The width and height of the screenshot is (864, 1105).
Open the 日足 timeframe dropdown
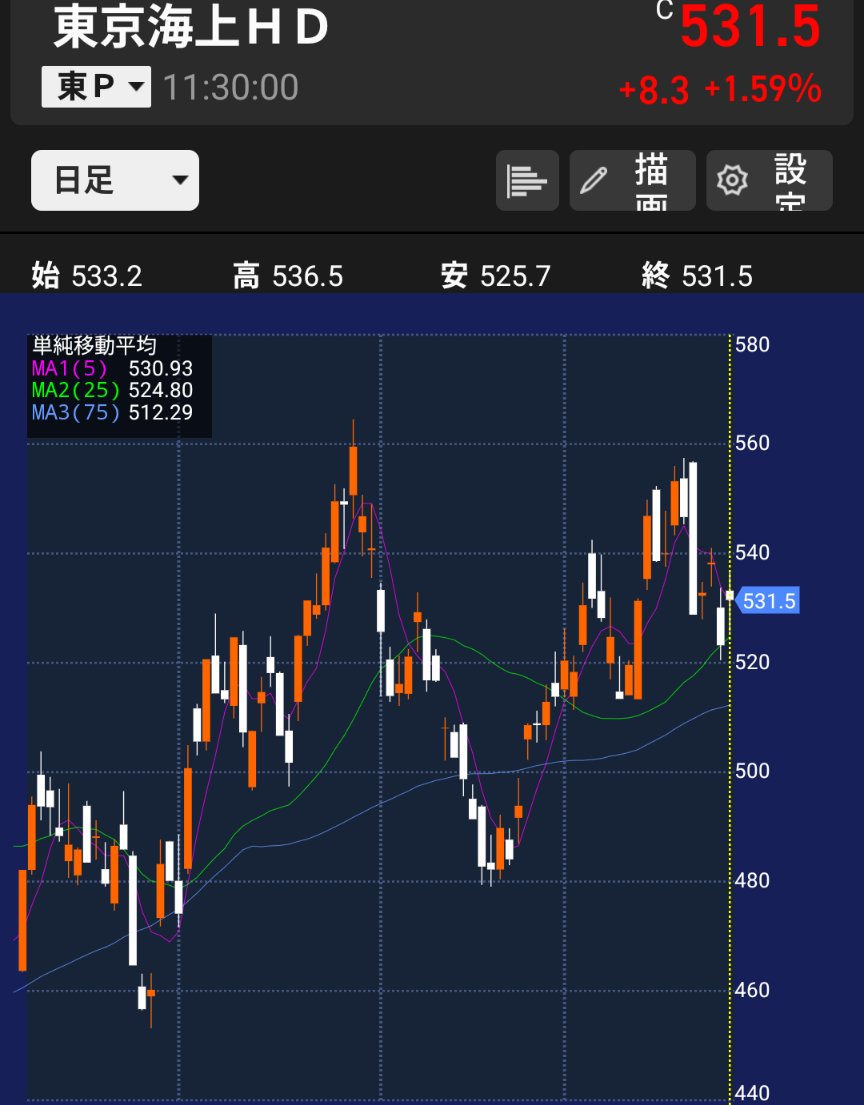(x=115, y=180)
